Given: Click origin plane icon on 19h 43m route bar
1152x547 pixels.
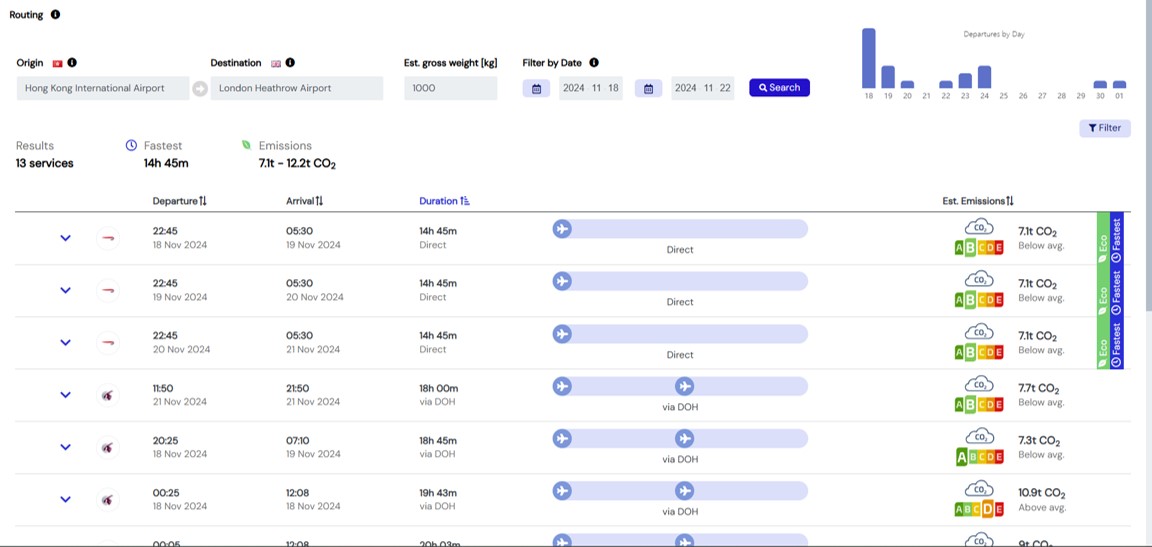Looking at the screenshot, I should click(x=562, y=490).
